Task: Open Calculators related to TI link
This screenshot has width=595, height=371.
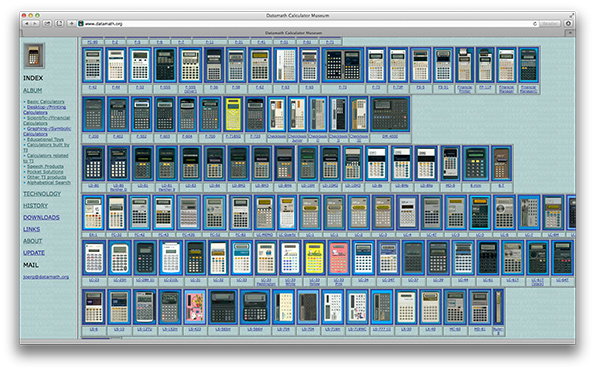Action: point(46,158)
